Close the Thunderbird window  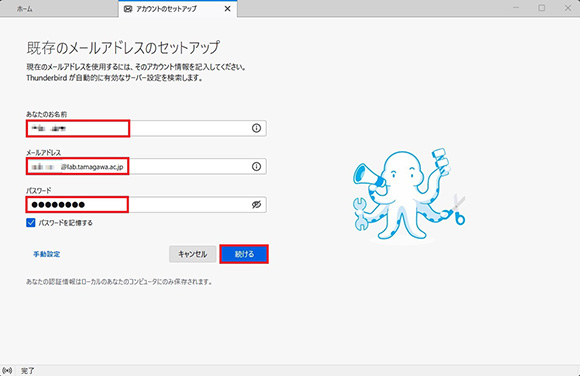568,8
